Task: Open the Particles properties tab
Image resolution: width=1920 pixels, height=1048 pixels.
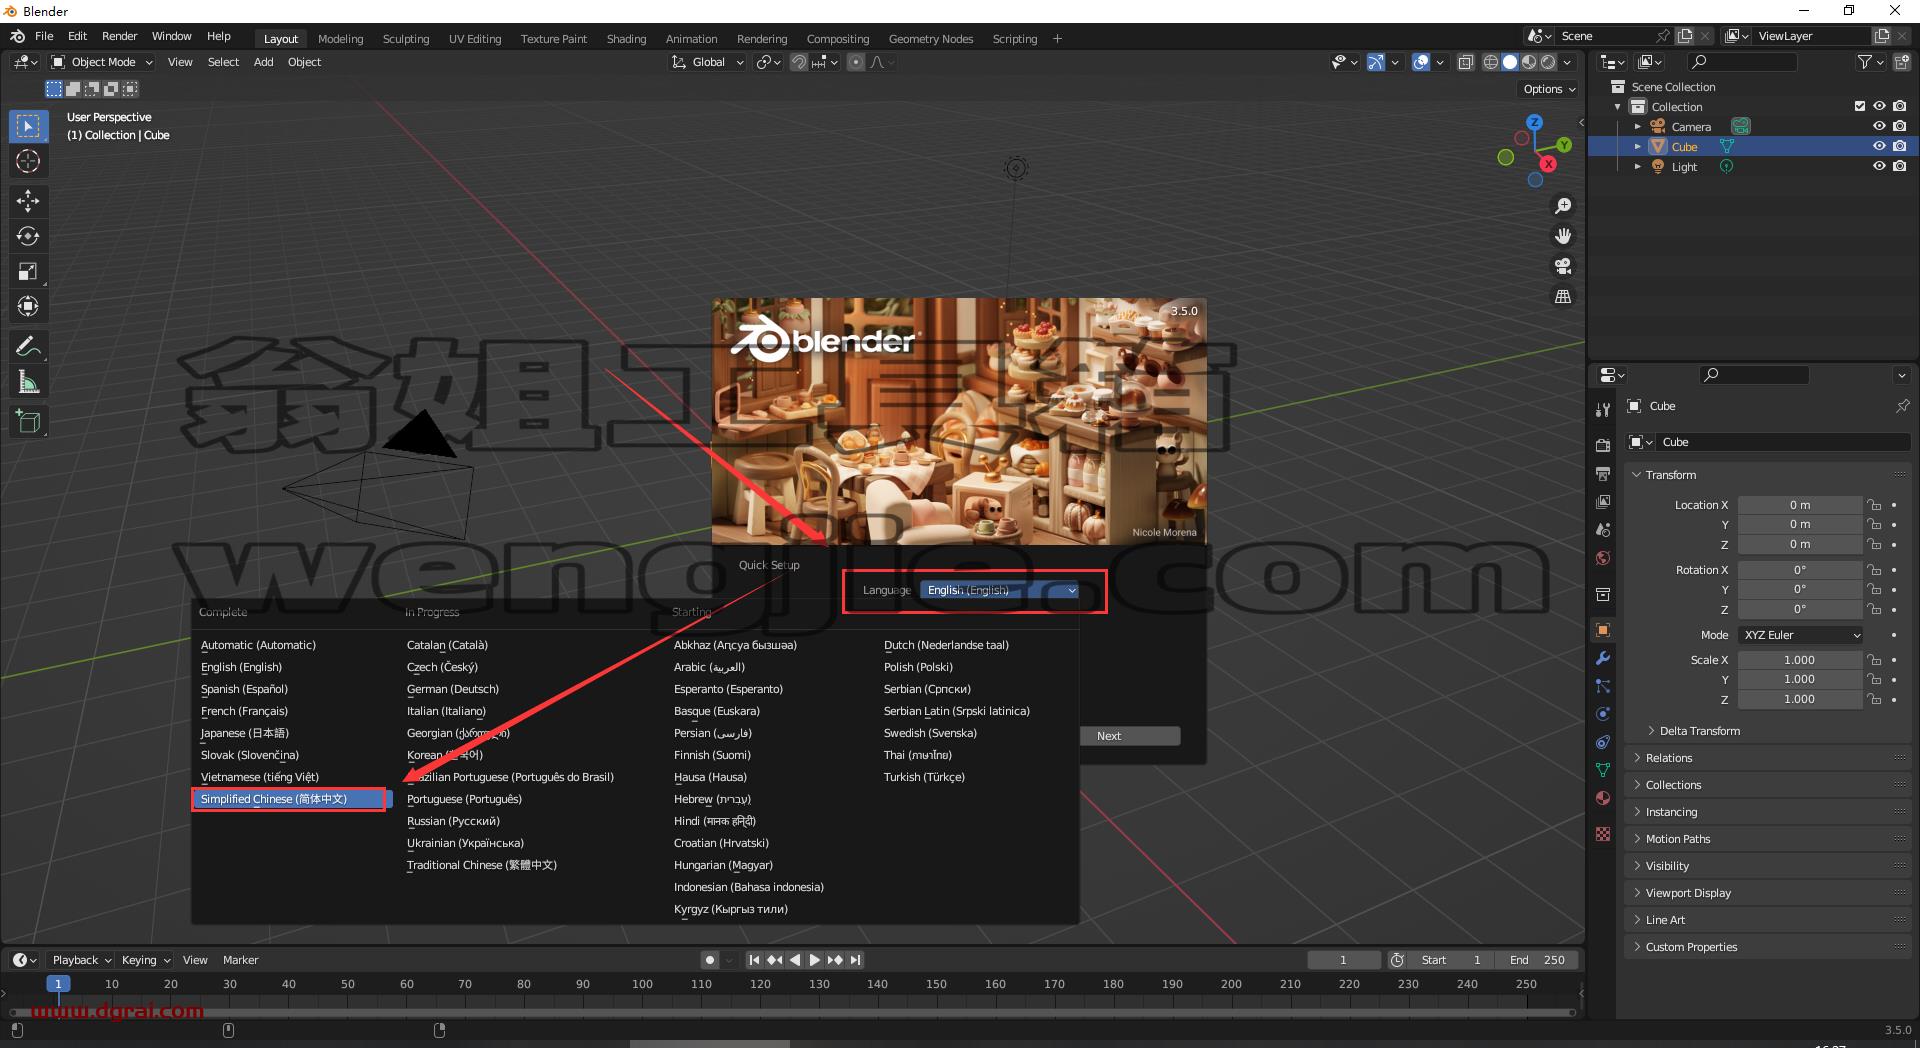Action: [1603, 686]
